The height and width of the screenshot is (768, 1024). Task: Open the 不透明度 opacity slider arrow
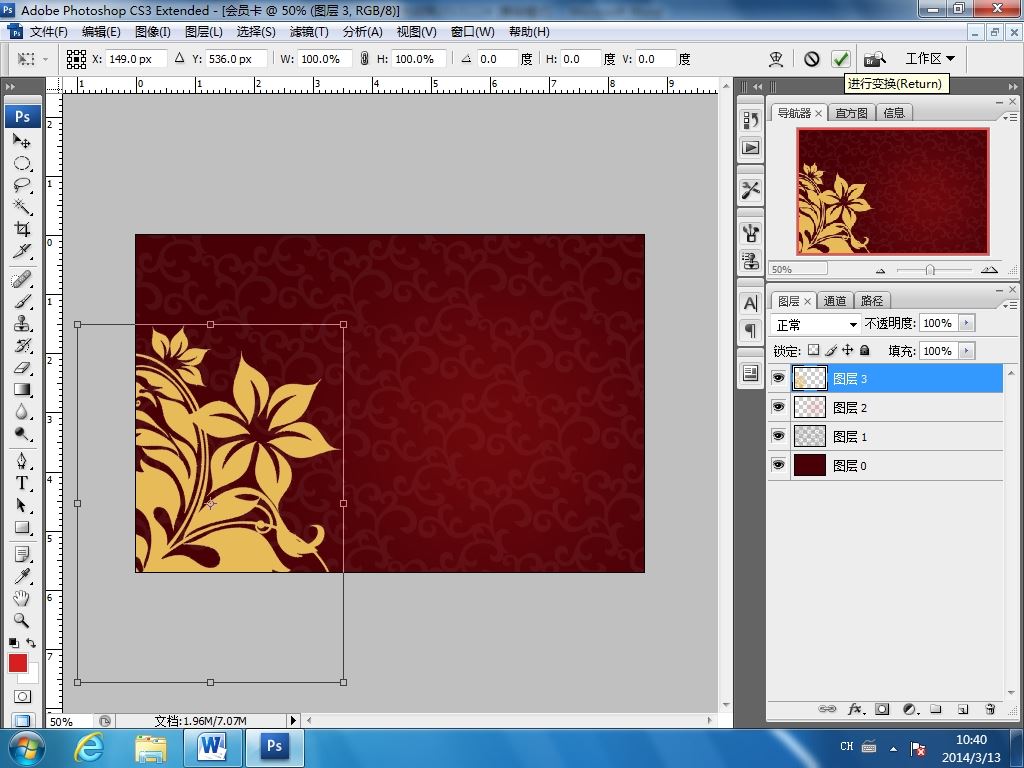[967, 323]
